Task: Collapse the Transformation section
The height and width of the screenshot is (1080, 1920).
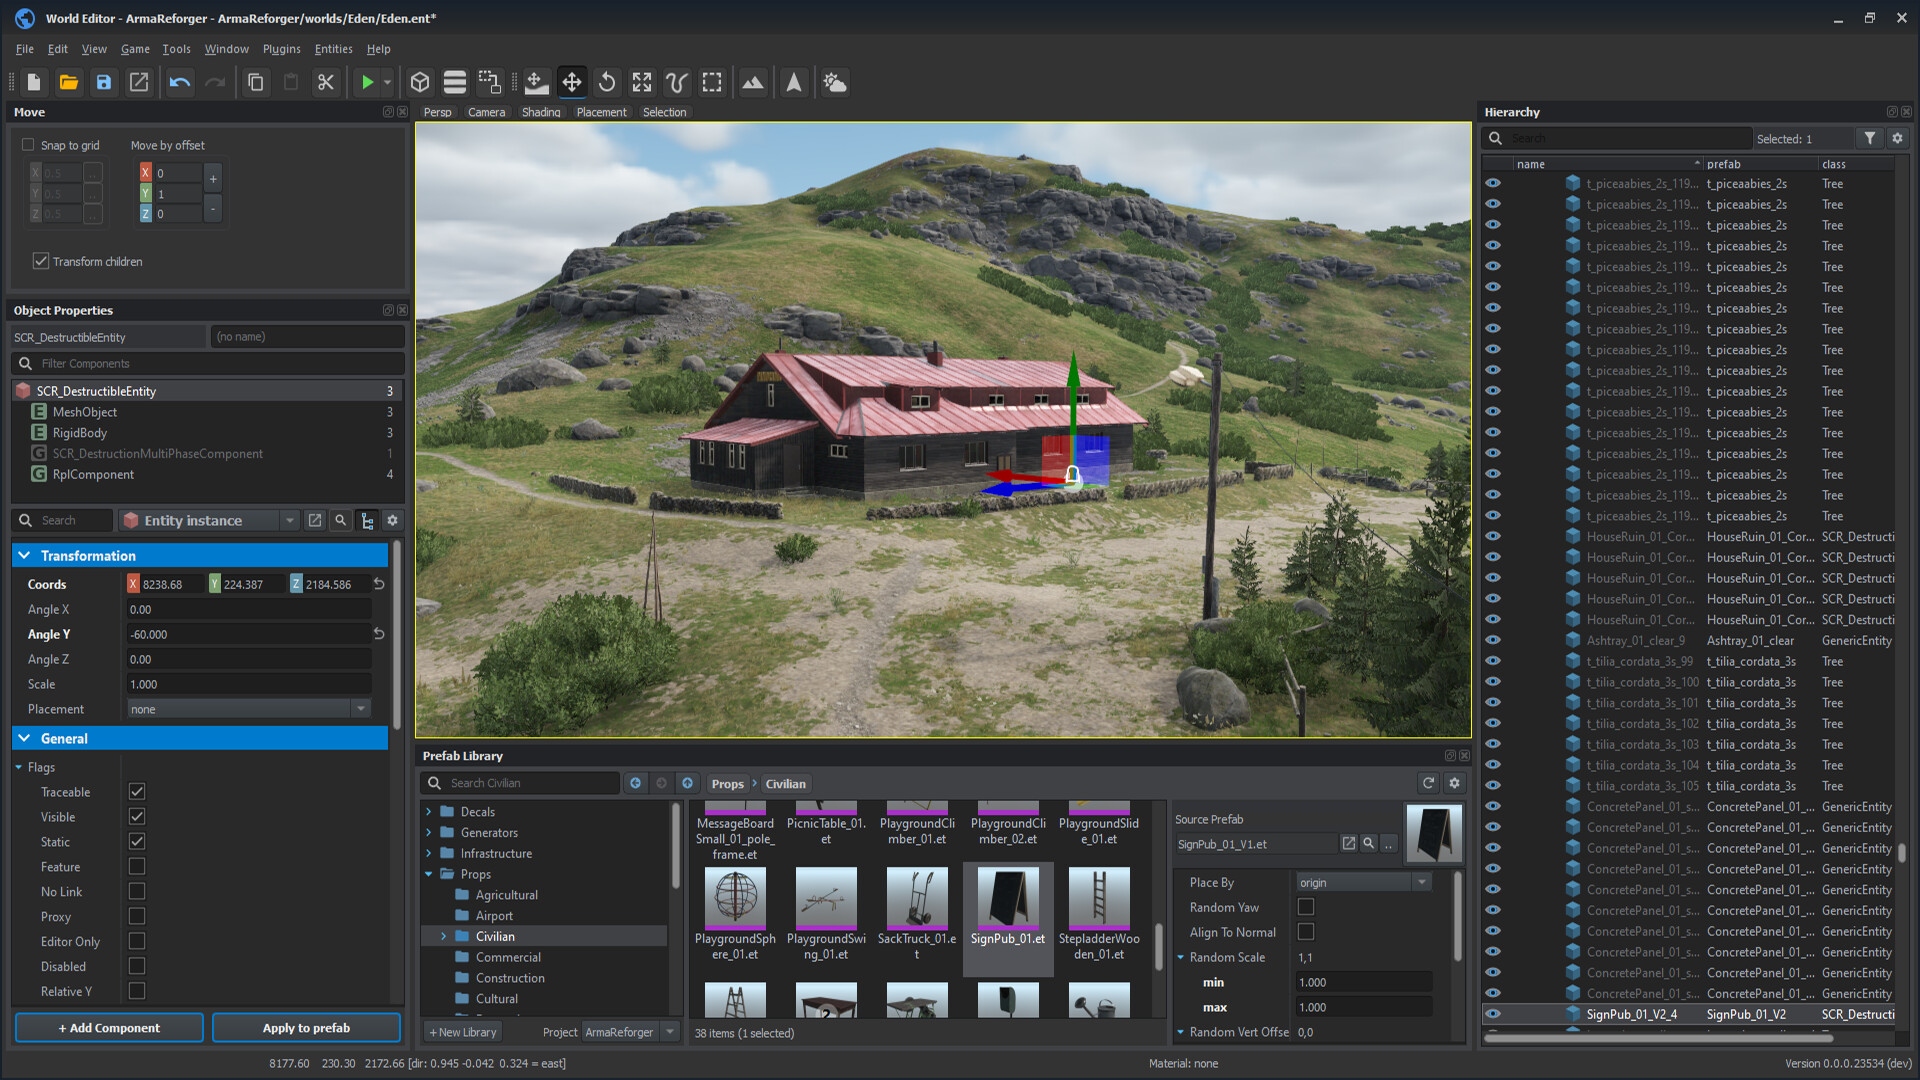Action: pos(25,555)
